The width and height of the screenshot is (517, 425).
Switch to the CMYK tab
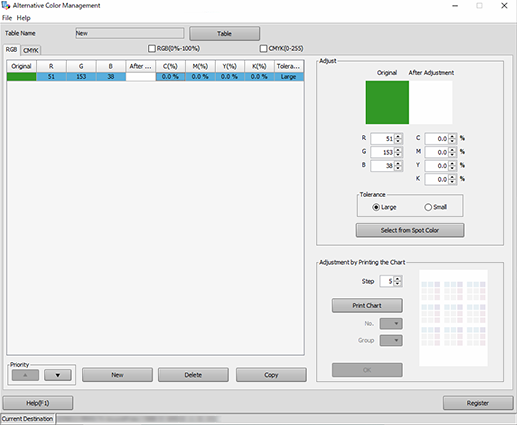point(31,50)
